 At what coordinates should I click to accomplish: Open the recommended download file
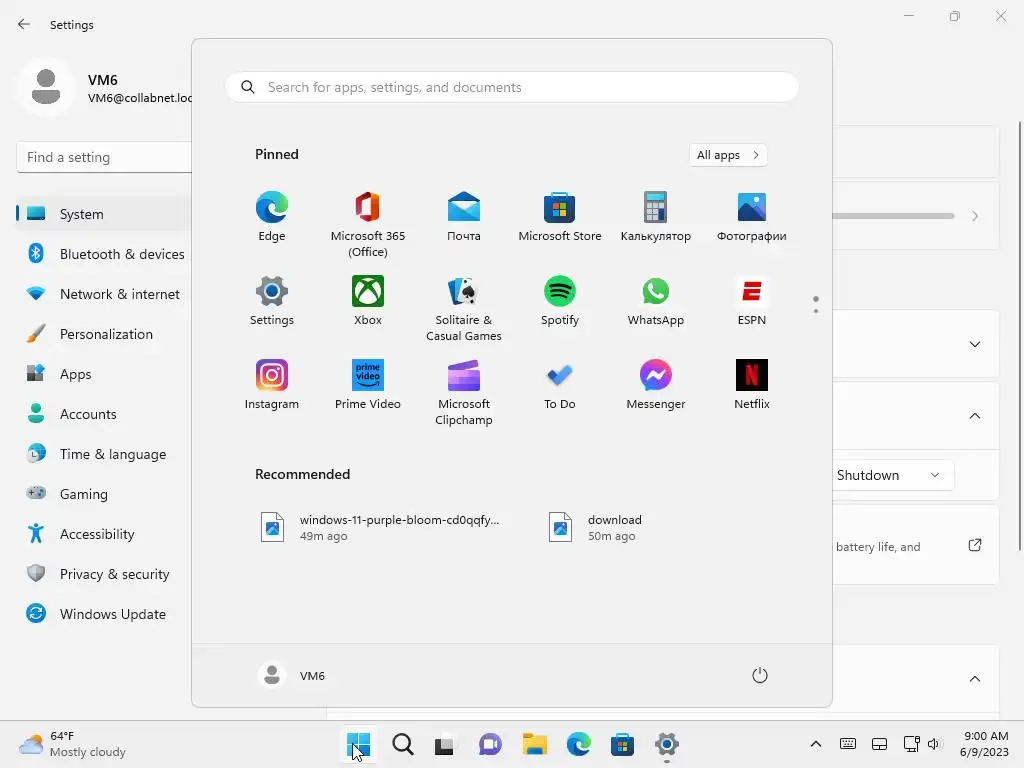click(596, 528)
